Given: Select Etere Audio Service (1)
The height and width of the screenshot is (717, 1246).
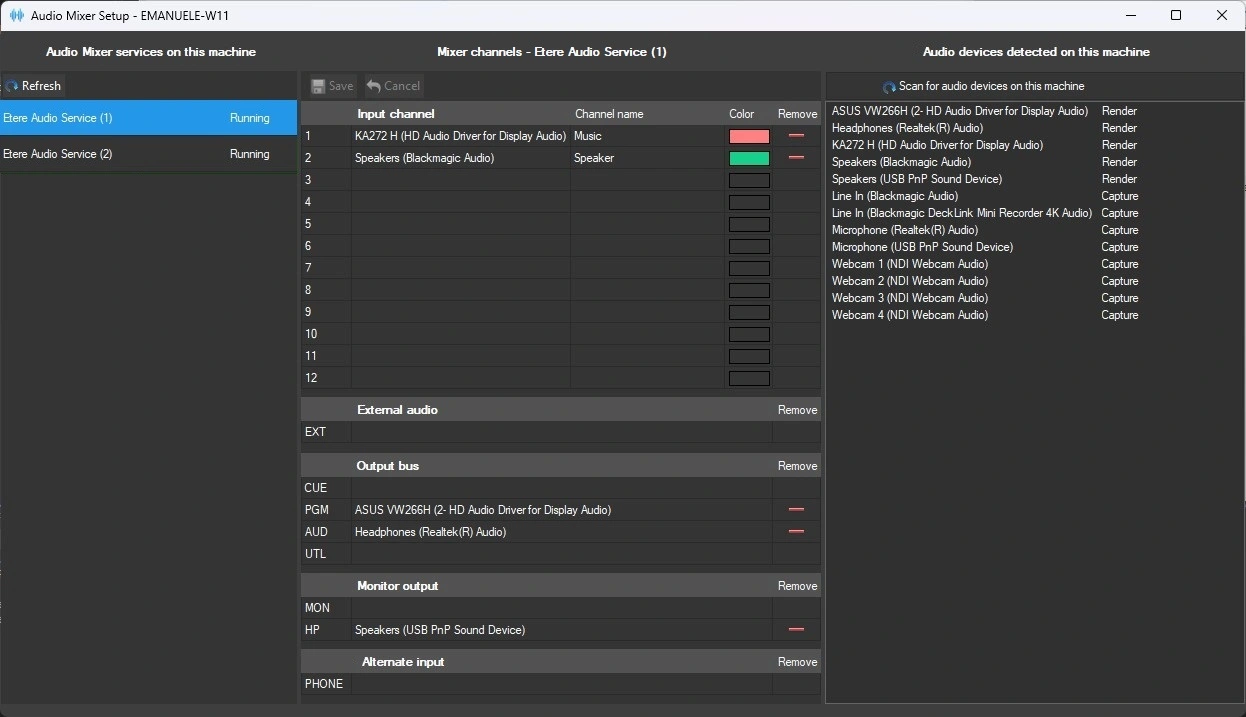Looking at the screenshot, I should pyautogui.click(x=148, y=118).
